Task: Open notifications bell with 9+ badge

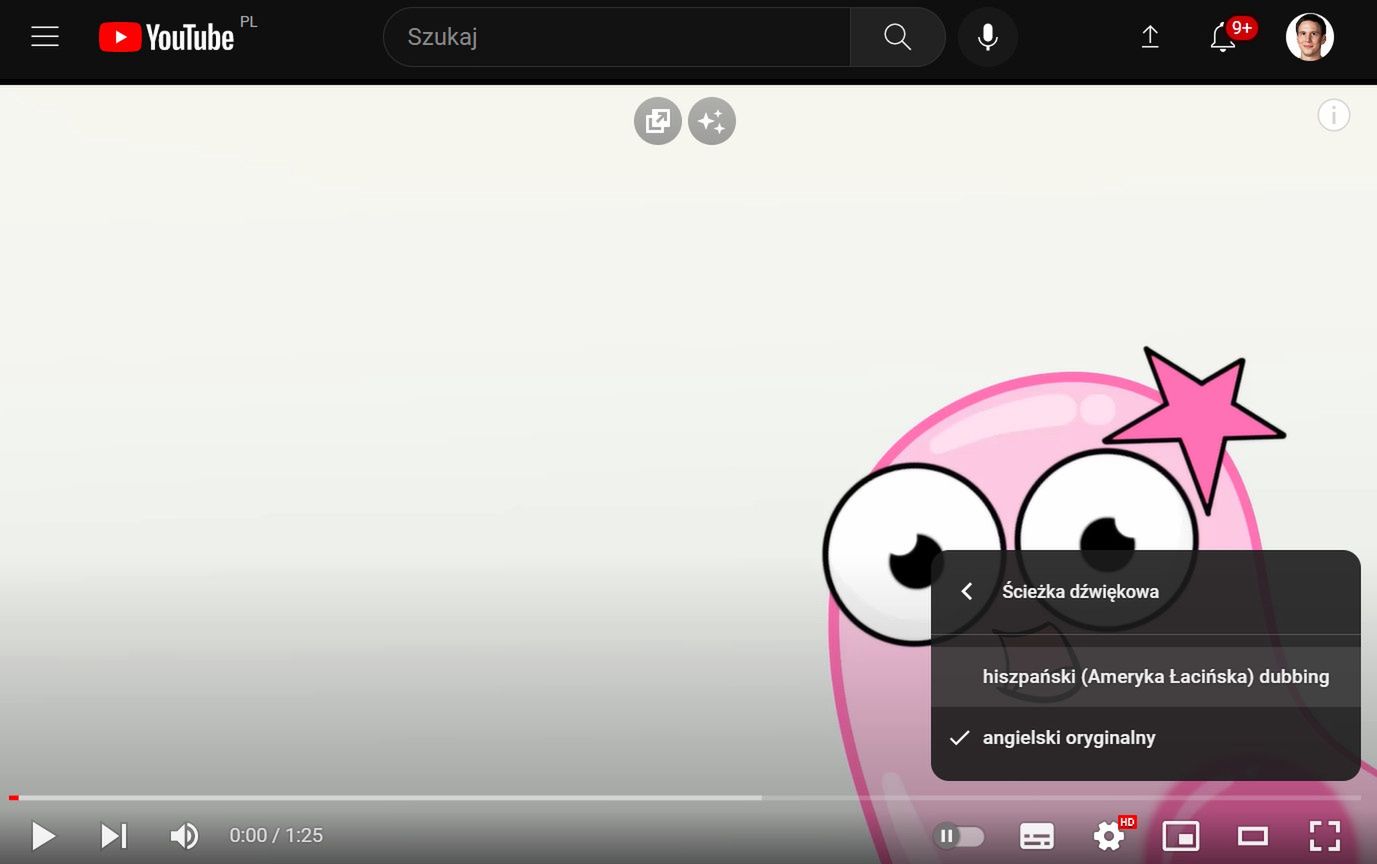Action: coord(1223,37)
